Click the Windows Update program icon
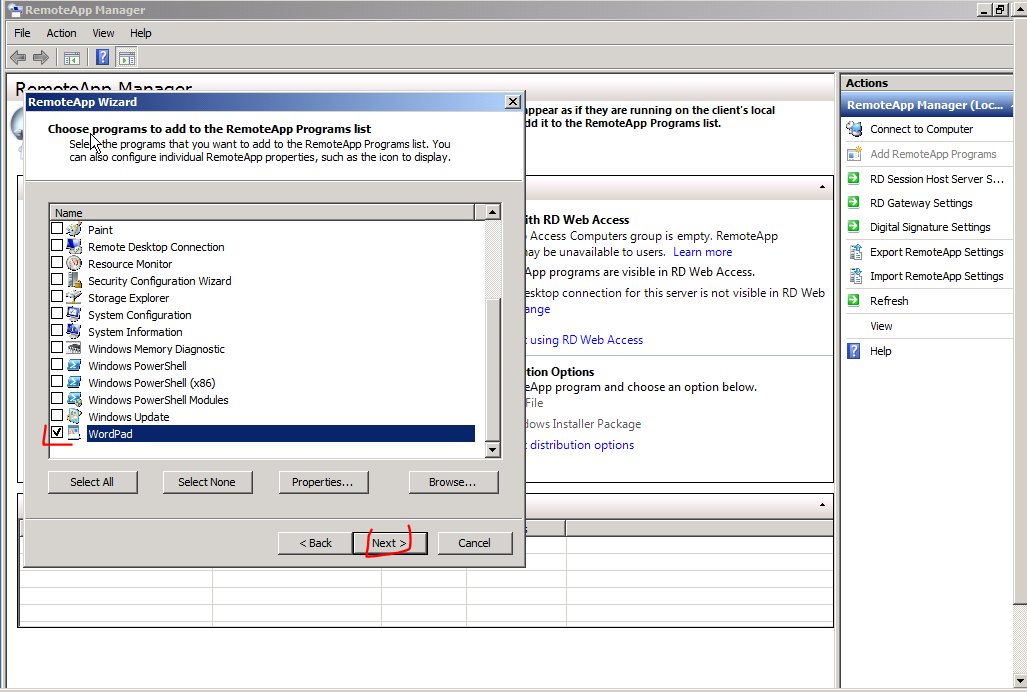This screenshot has height=692, width=1027. 74,416
